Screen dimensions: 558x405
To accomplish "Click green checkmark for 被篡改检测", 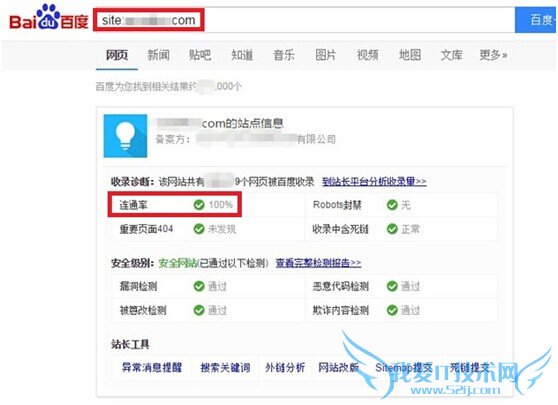I will click(199, 310).
